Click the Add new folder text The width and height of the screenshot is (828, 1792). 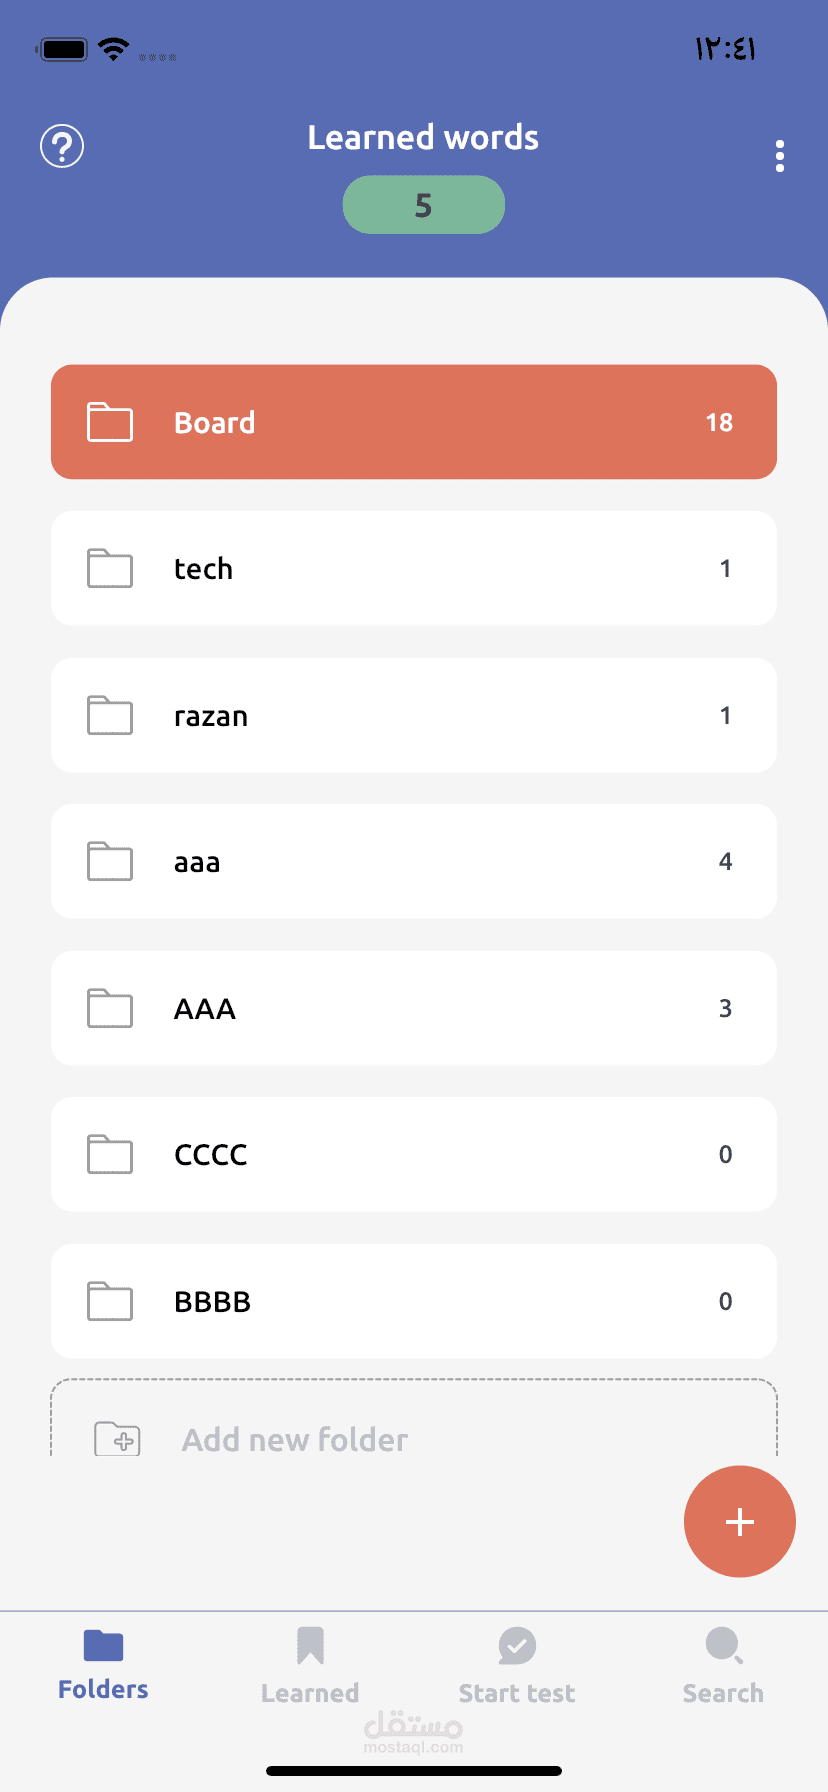[x=295, y=1440]
